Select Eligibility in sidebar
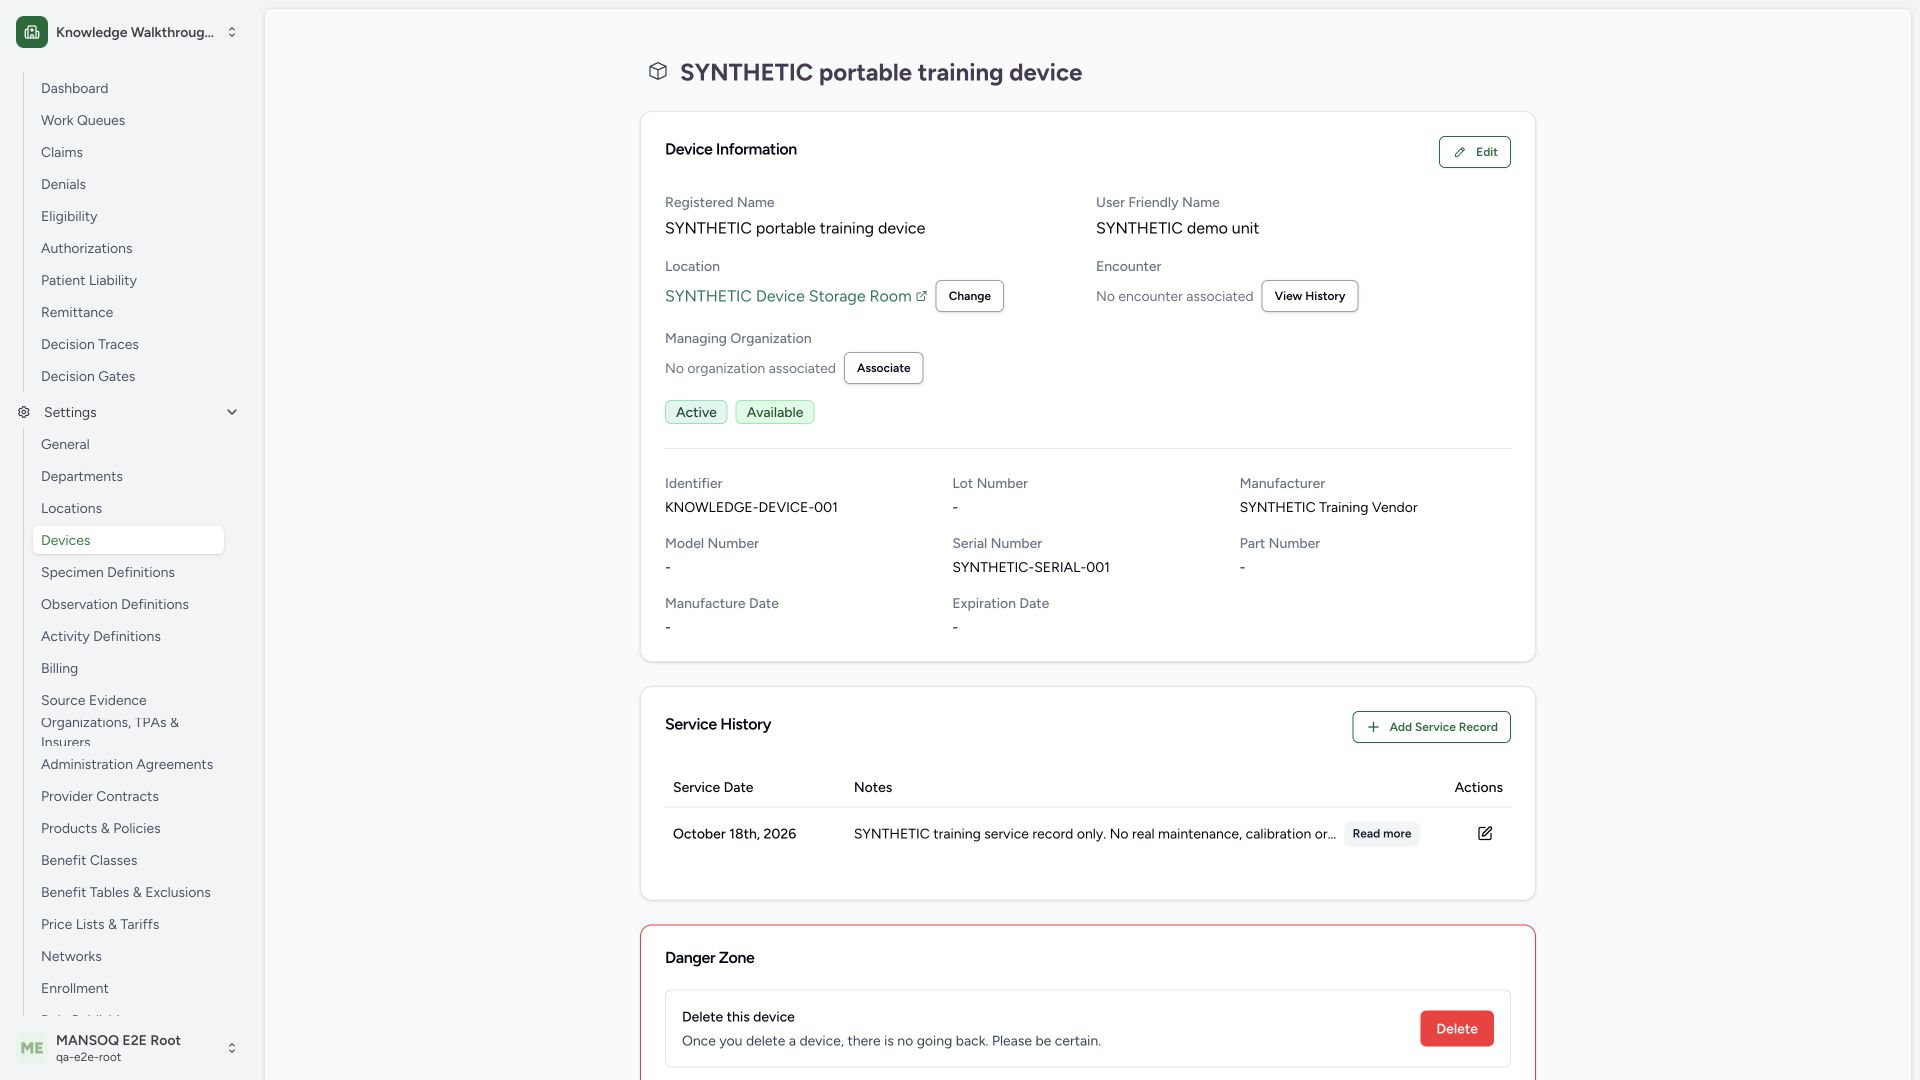The width and height of the screenshot is (1920, 1080). click(69, 216)
